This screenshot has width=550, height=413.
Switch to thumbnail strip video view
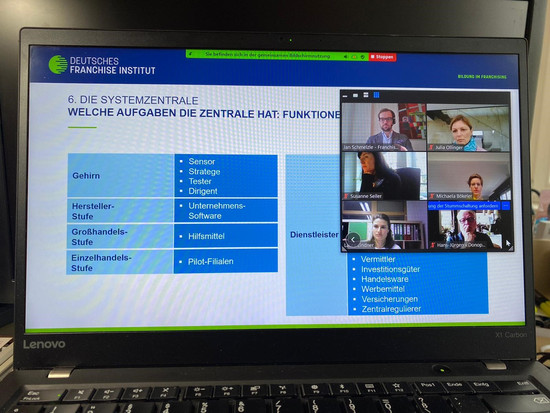pos(366,95)
